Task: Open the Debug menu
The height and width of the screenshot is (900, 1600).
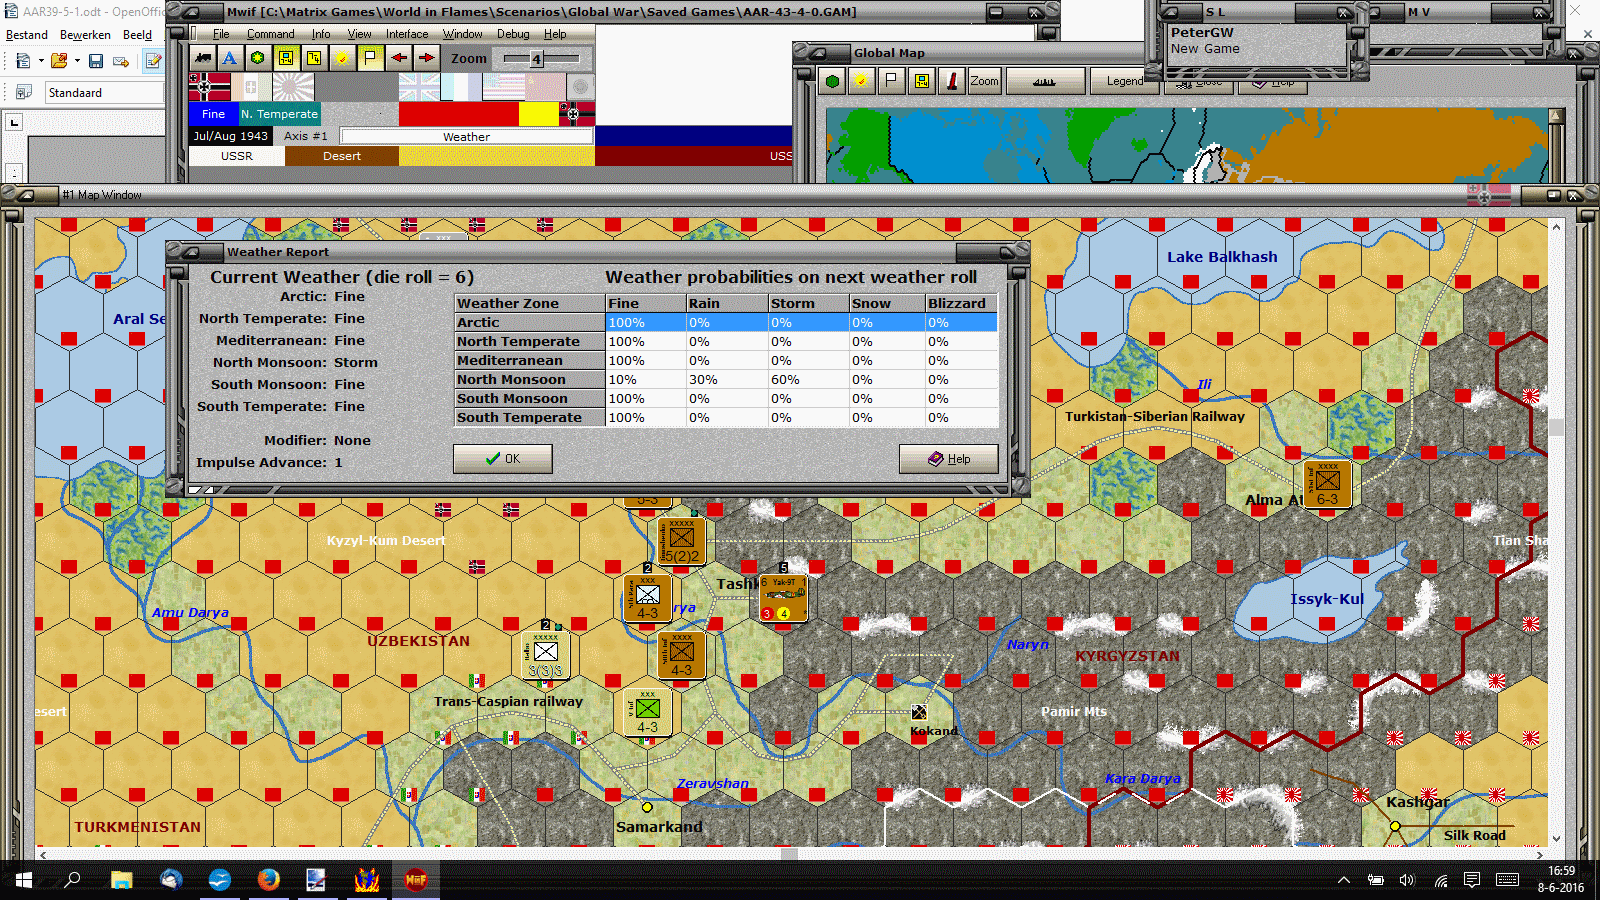Action: tap(513, 34)
